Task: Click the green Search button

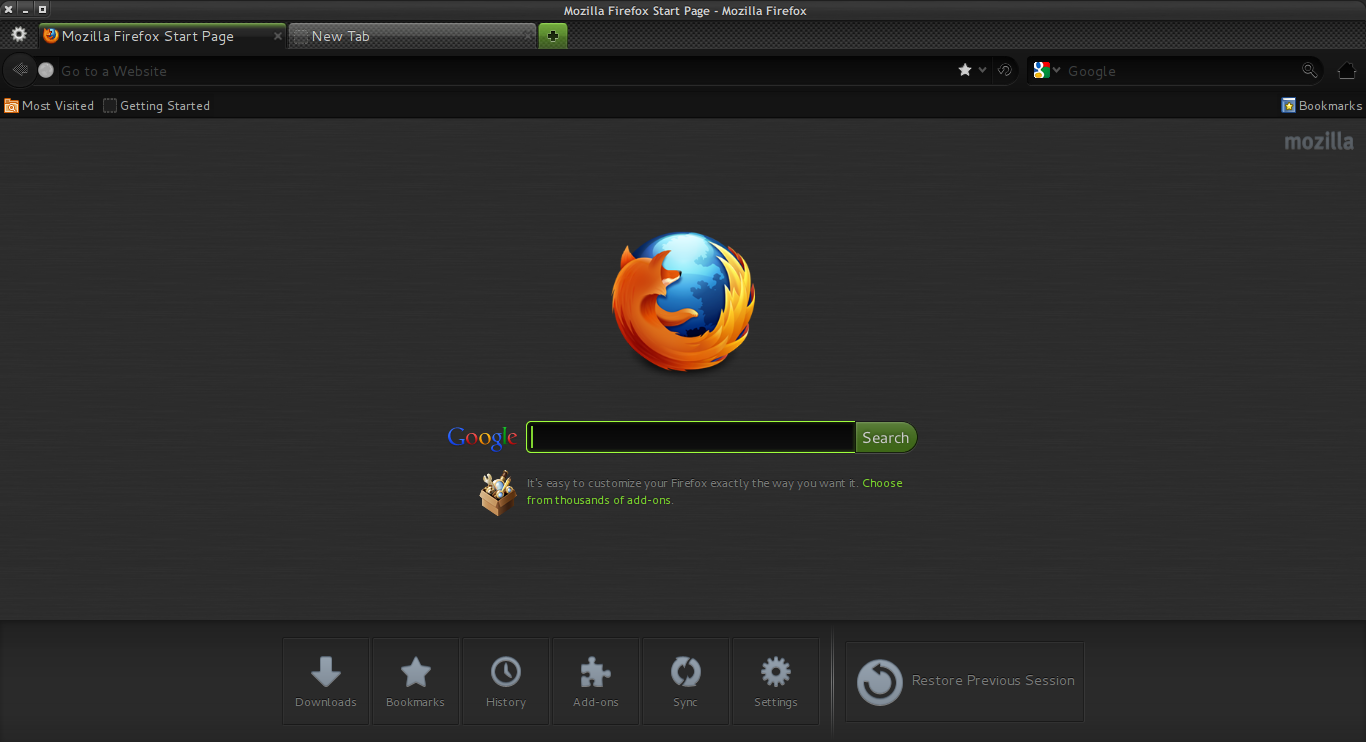Action: [x=886, y=437]
